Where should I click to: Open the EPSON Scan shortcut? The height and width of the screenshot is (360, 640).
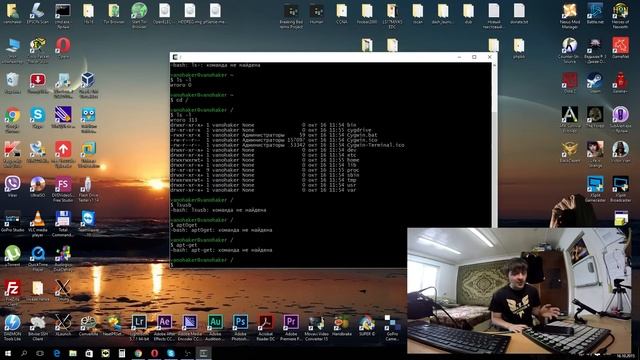tap(38, 13)
